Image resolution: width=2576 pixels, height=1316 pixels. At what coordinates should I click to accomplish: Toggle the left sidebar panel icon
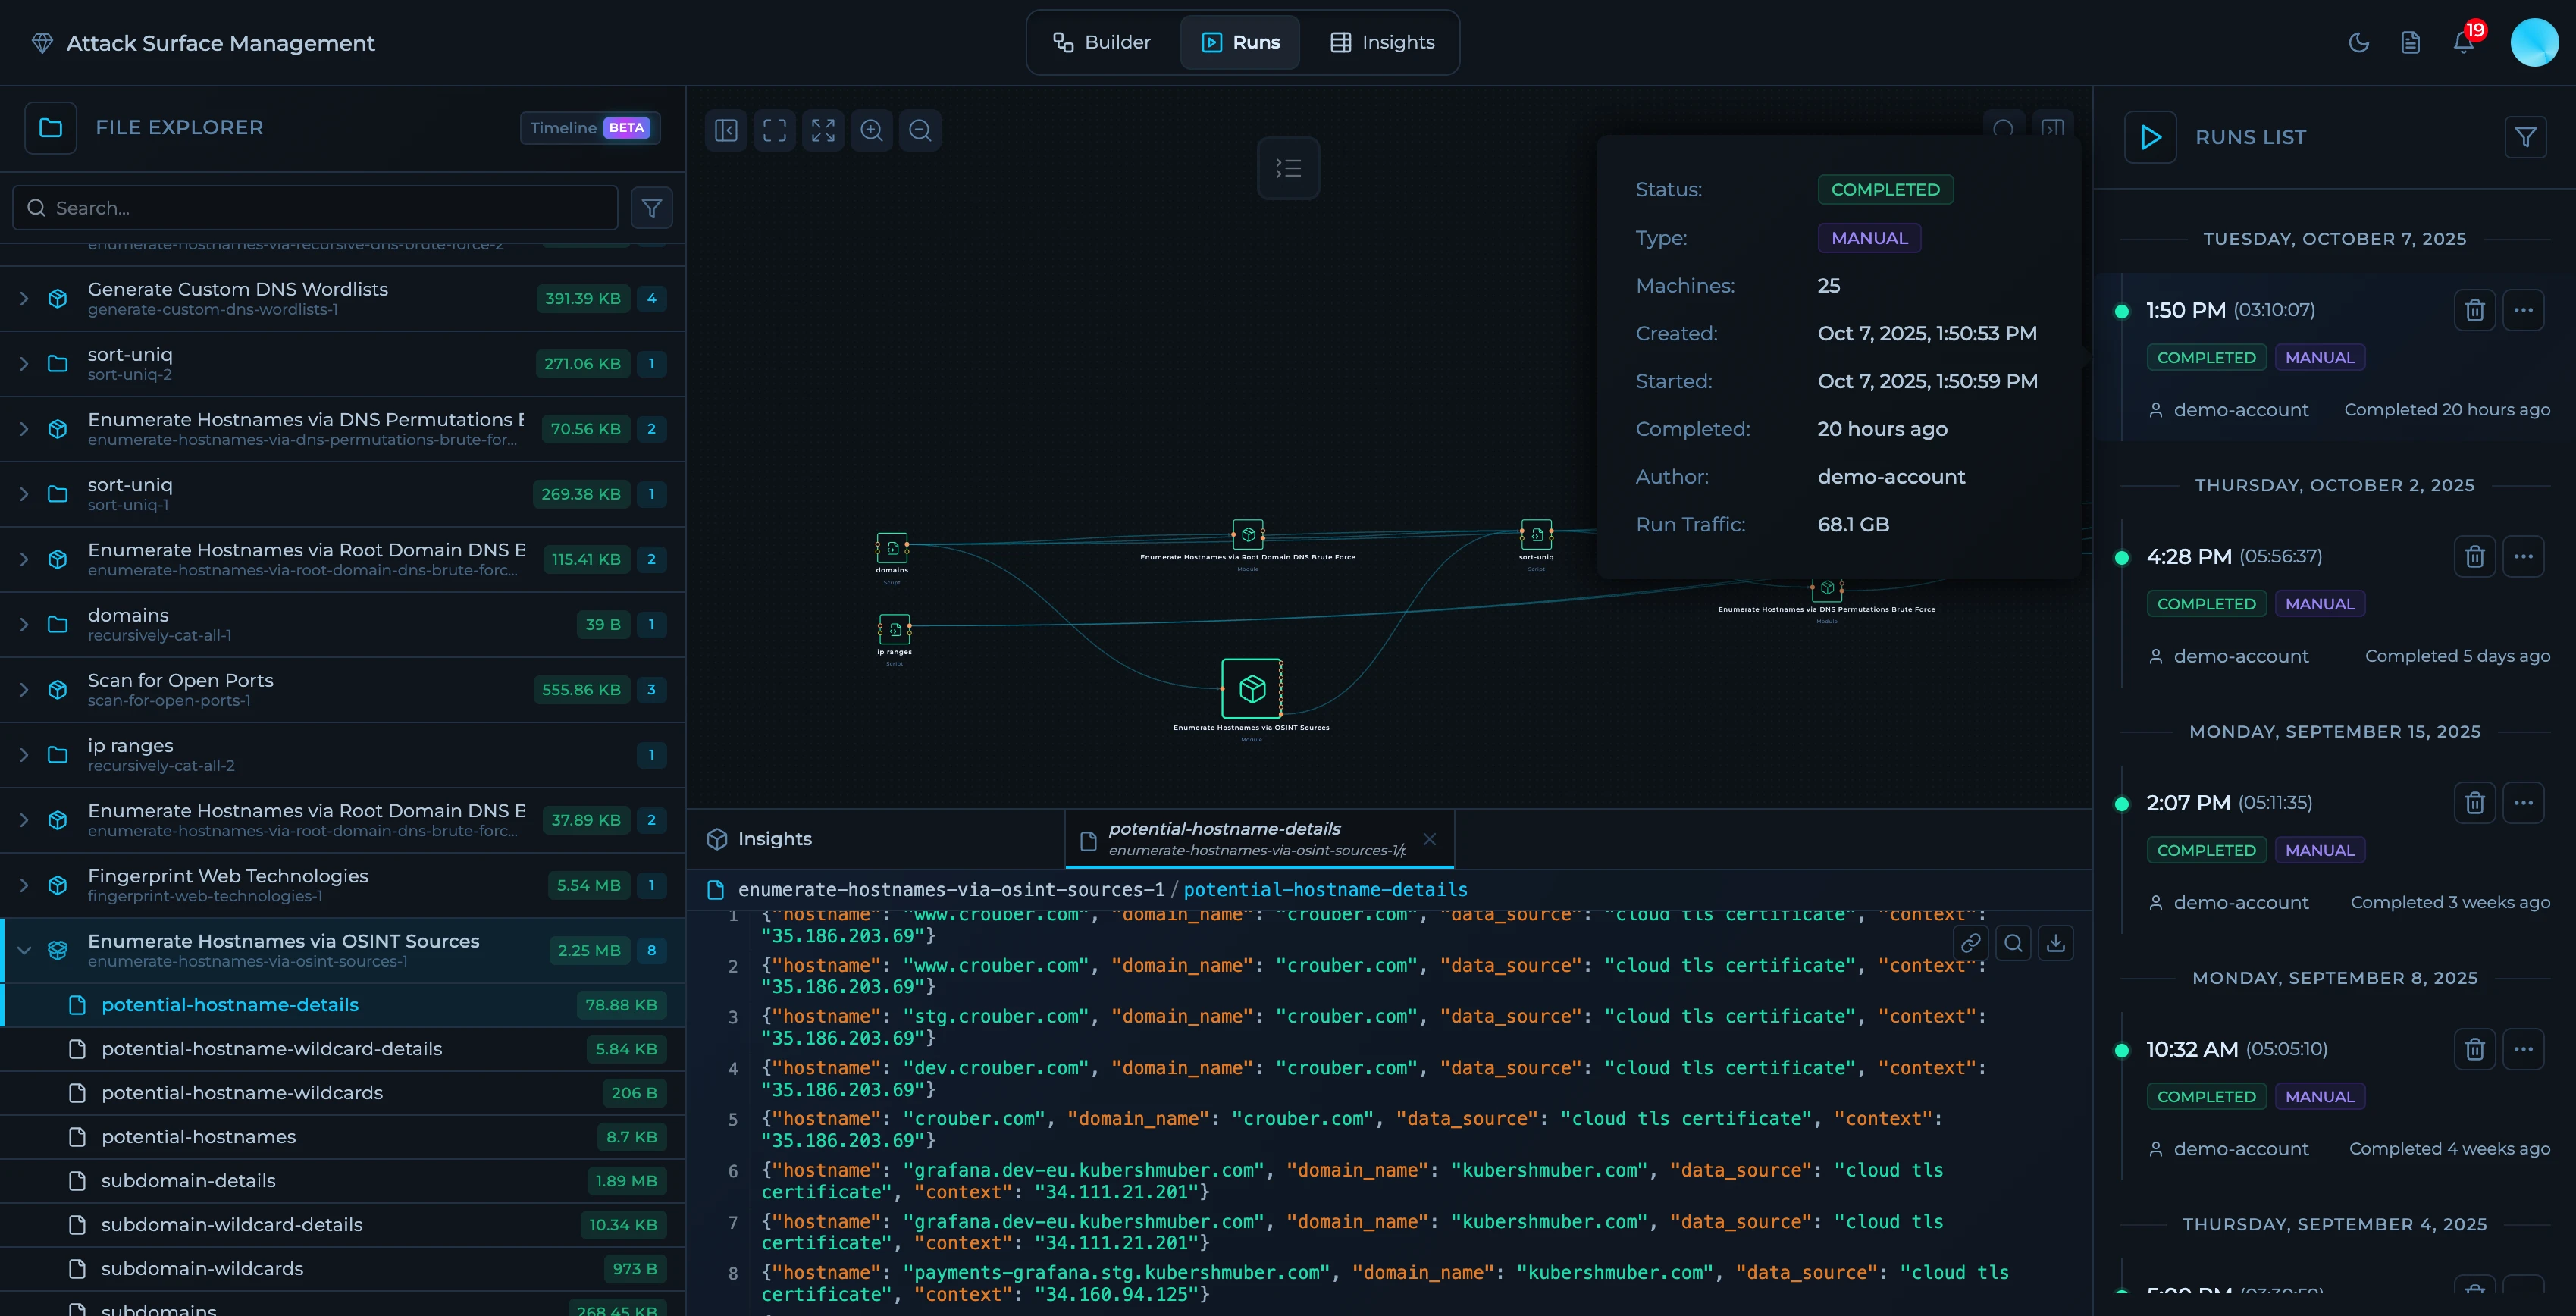tap(726, 130)
